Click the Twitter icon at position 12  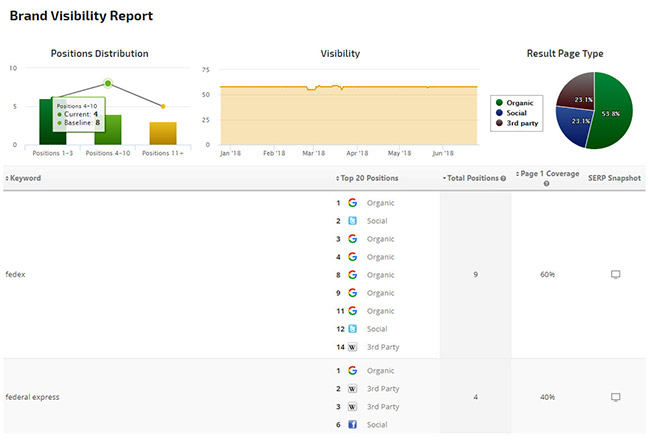coord(352,329)
